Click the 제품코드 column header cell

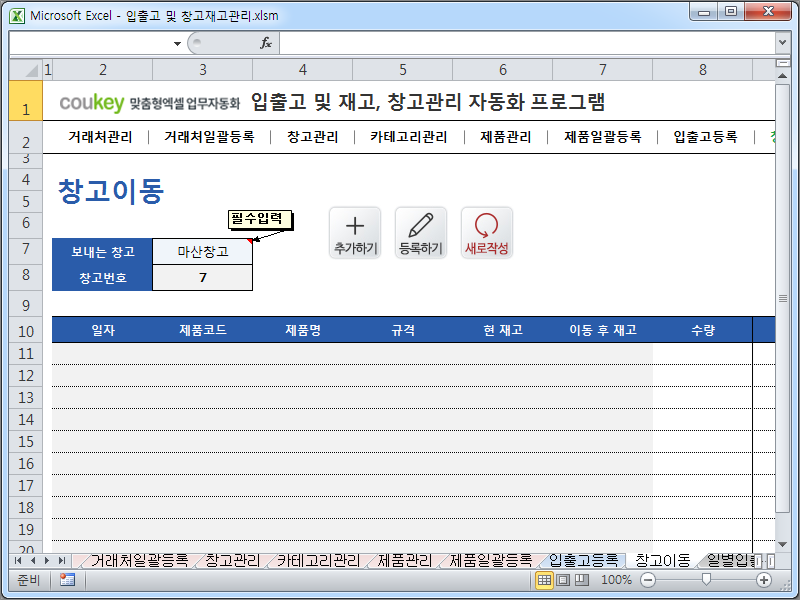pos(203,330)
